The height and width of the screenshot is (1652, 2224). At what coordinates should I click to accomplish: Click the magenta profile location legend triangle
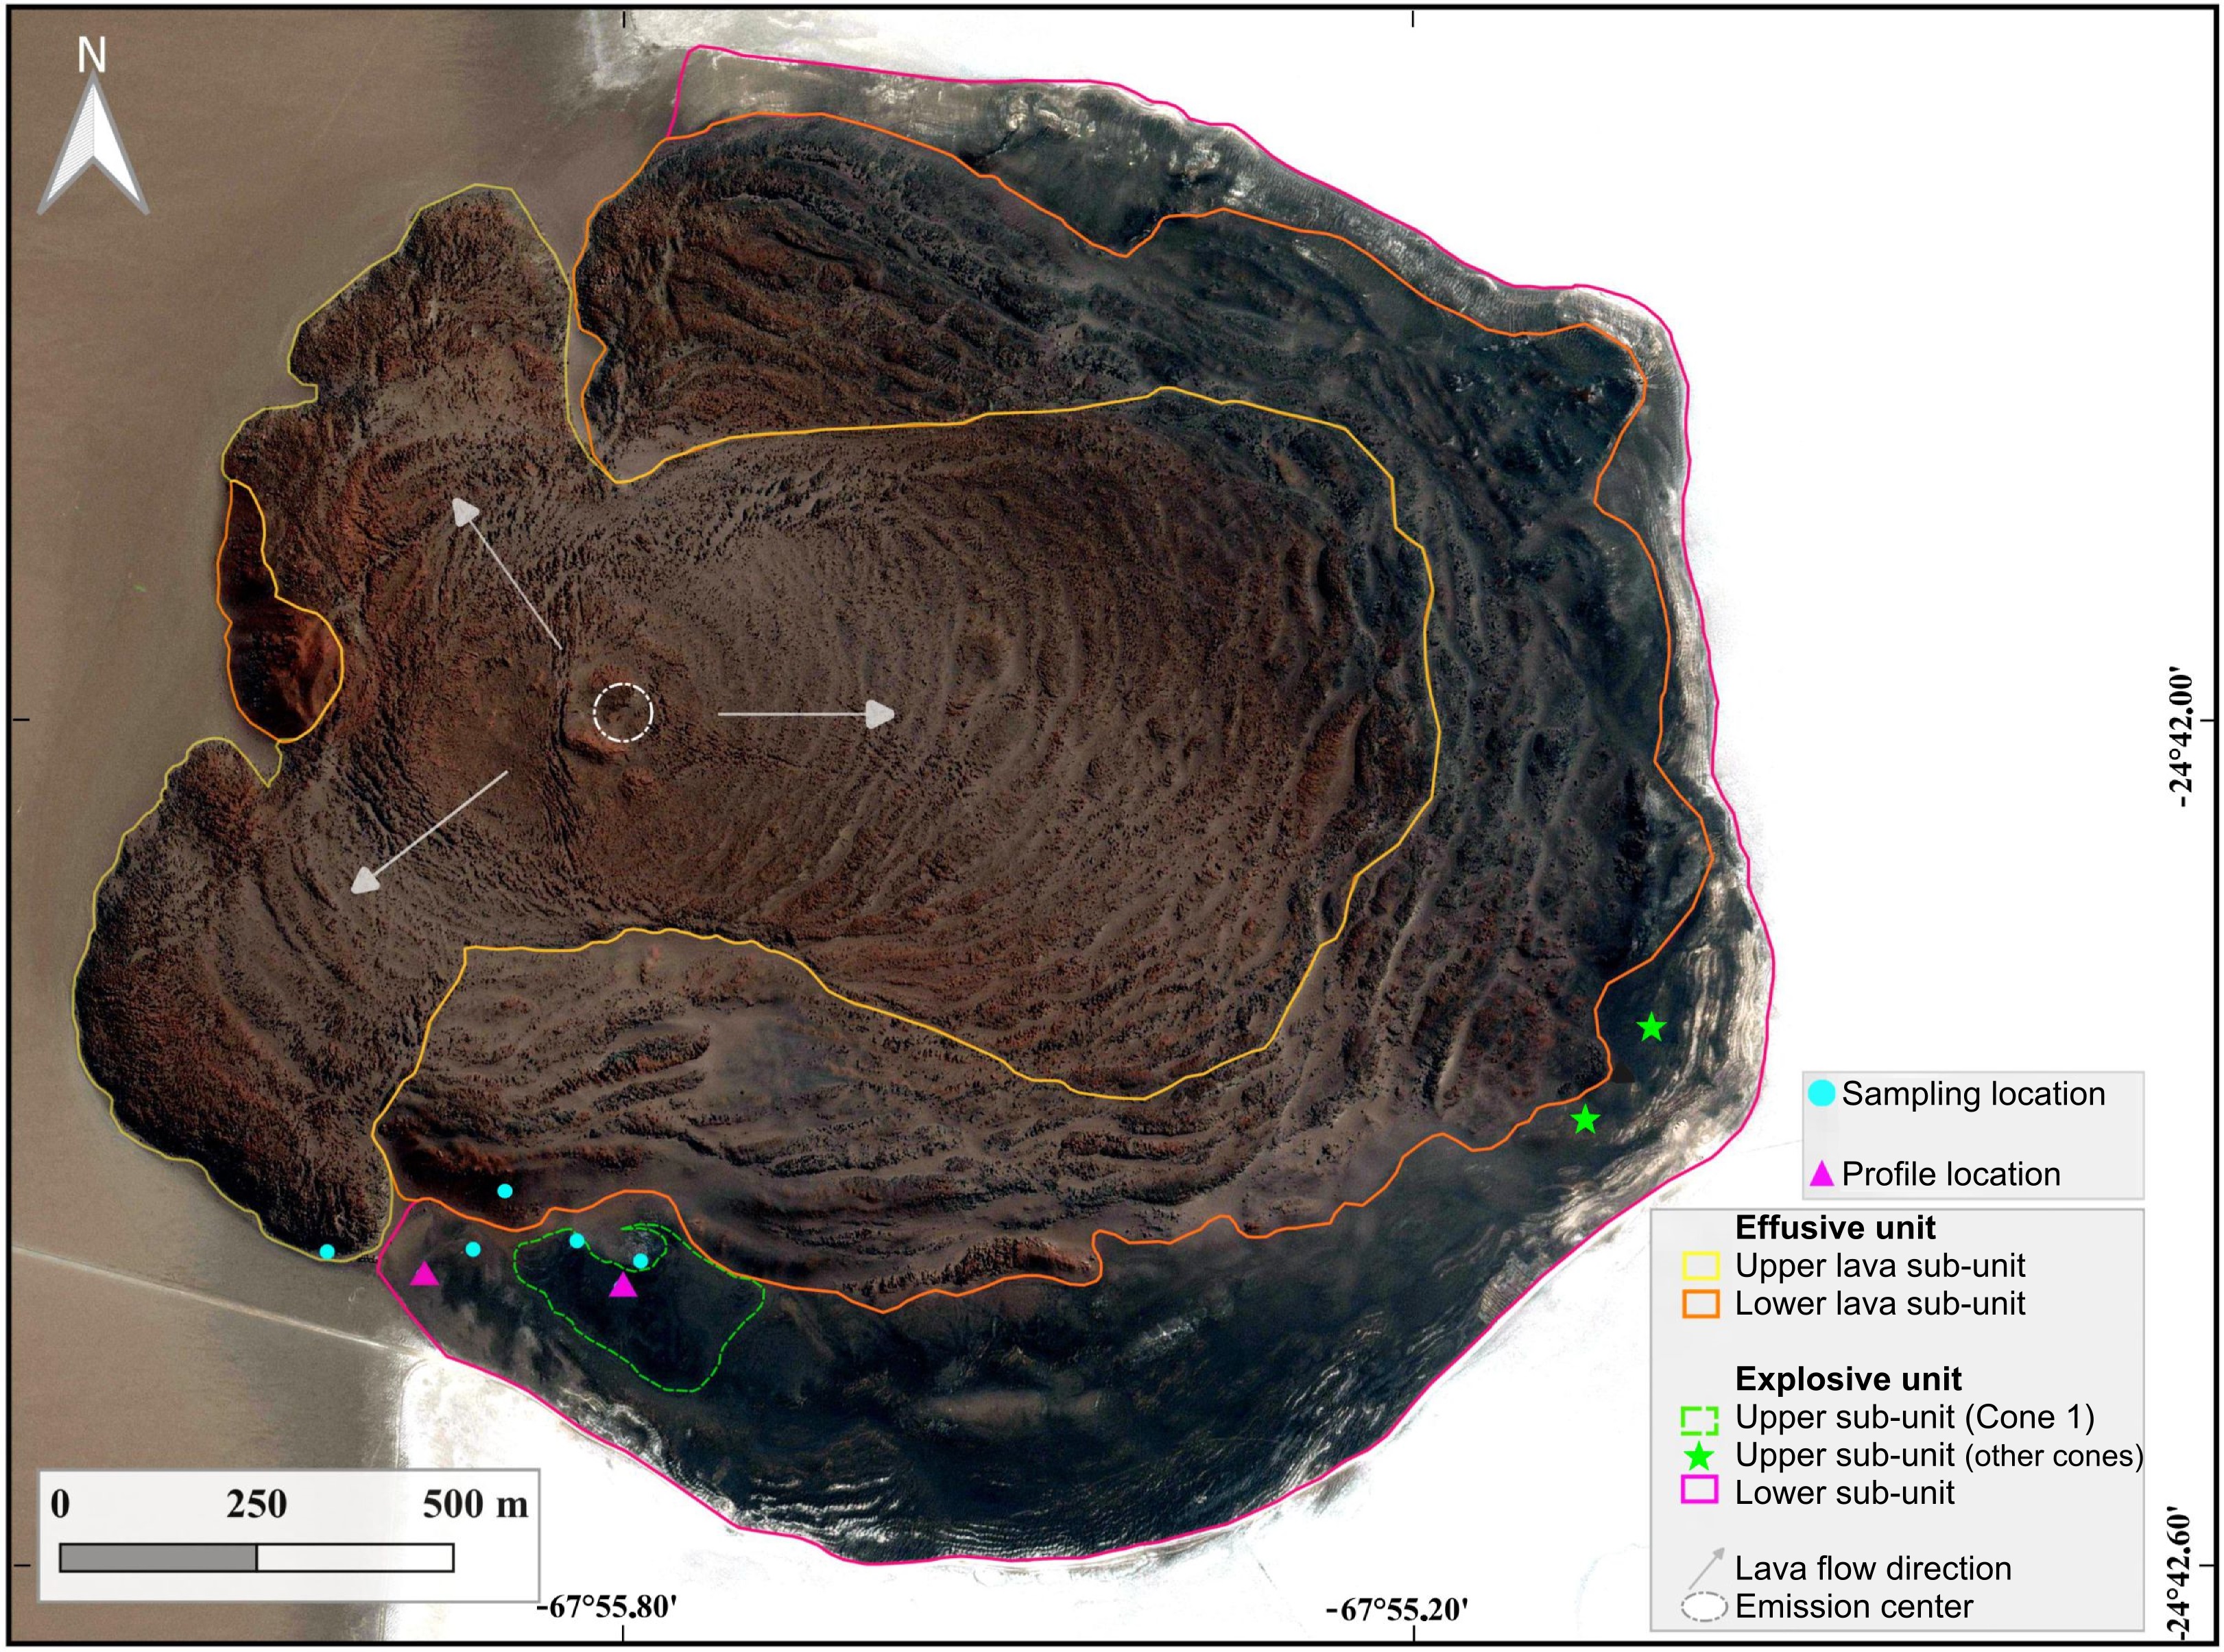pos(1821,1173)
